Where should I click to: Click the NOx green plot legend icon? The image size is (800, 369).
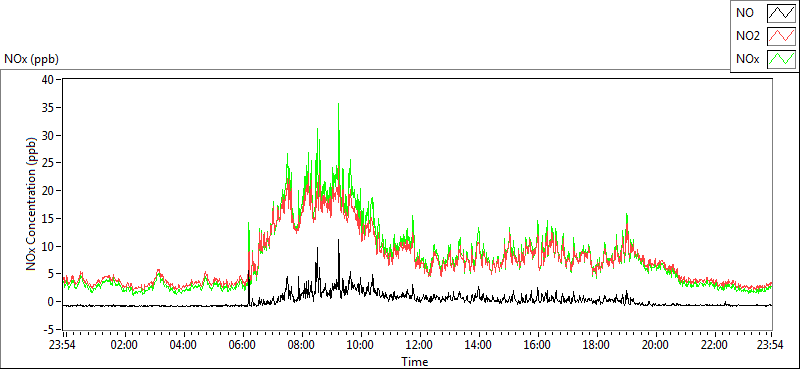tap(782, 59)
